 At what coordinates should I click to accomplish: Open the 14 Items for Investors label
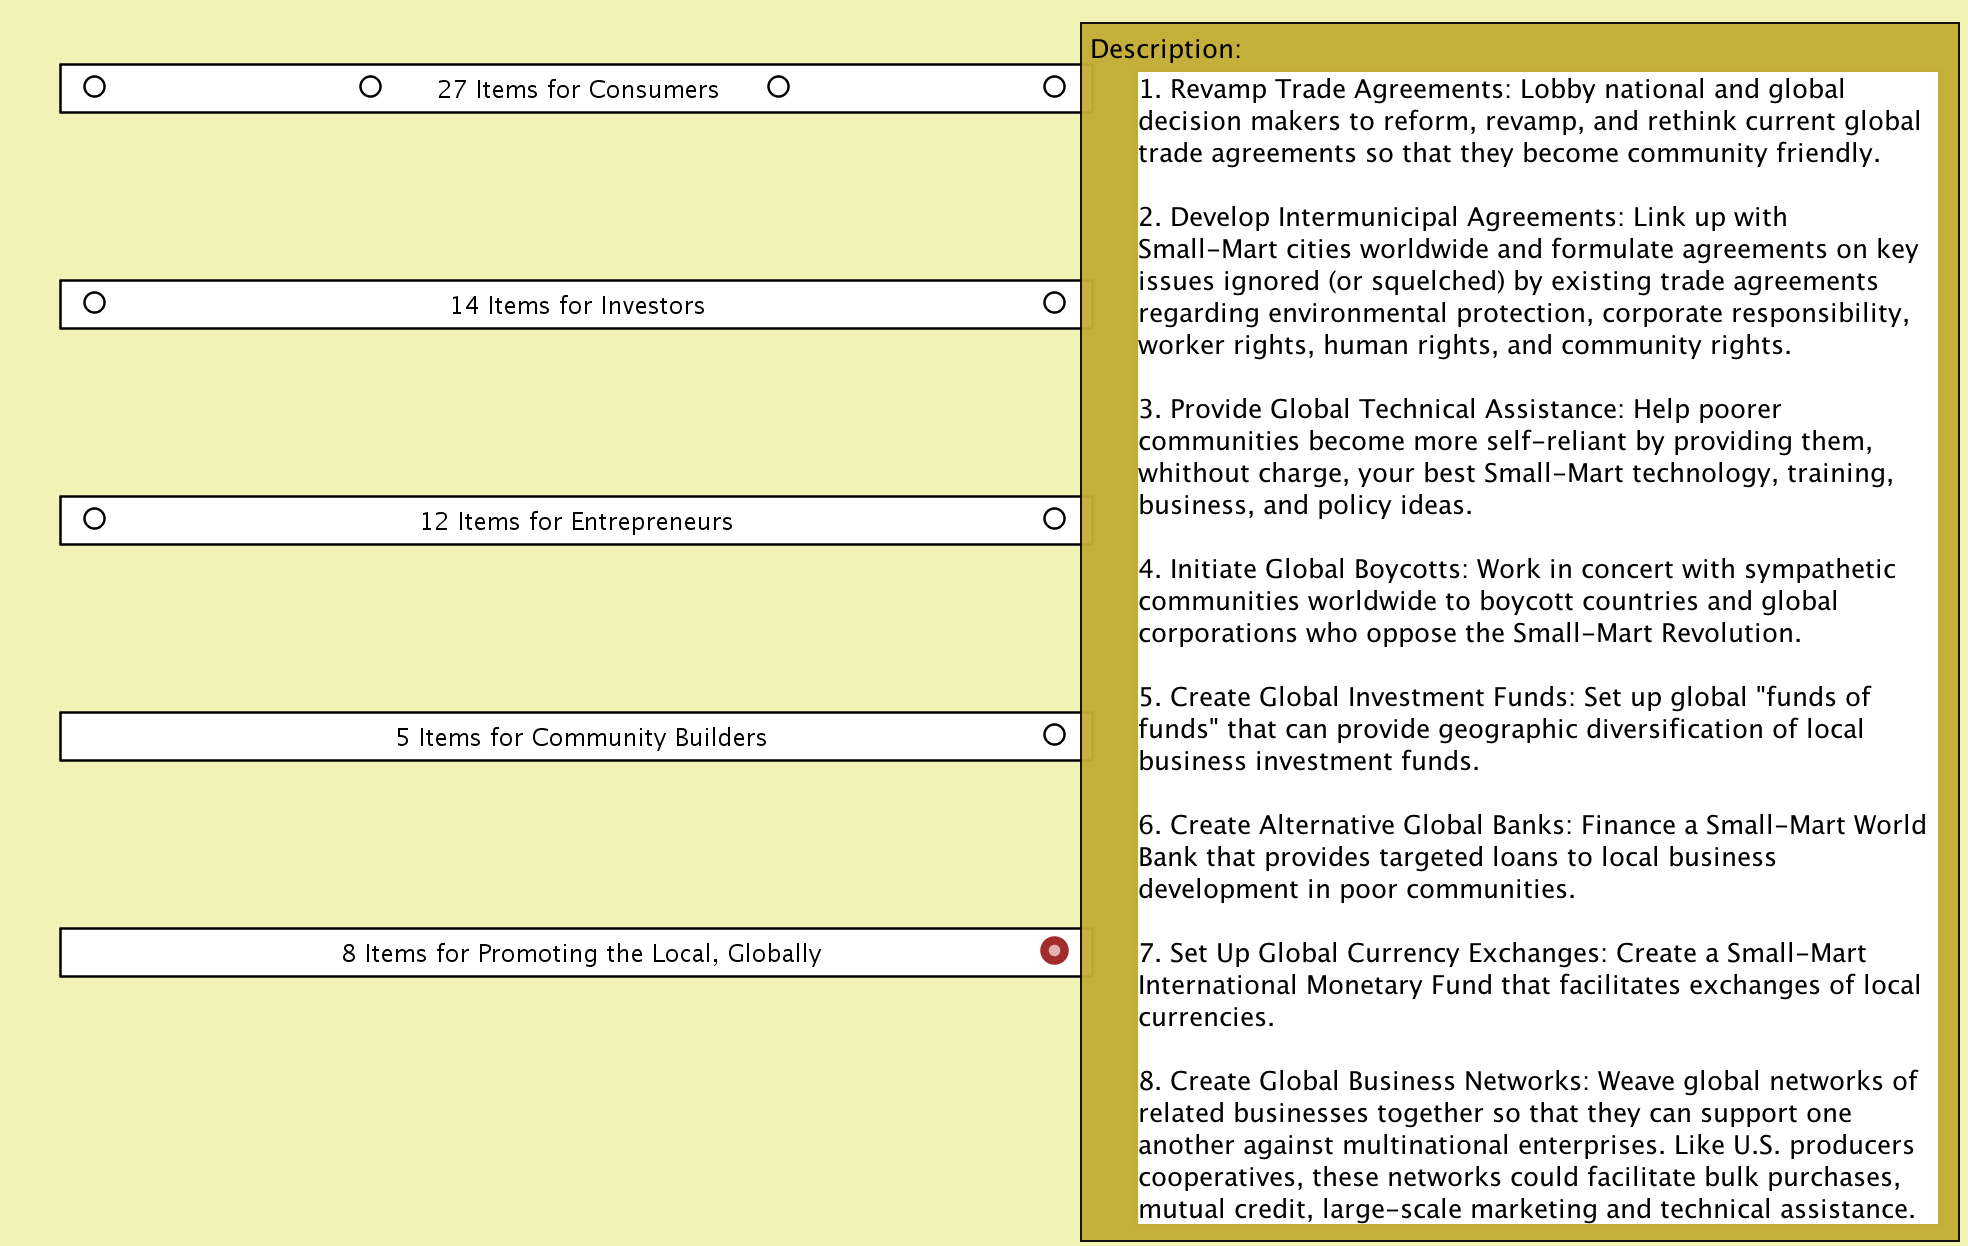pos(577,306)
